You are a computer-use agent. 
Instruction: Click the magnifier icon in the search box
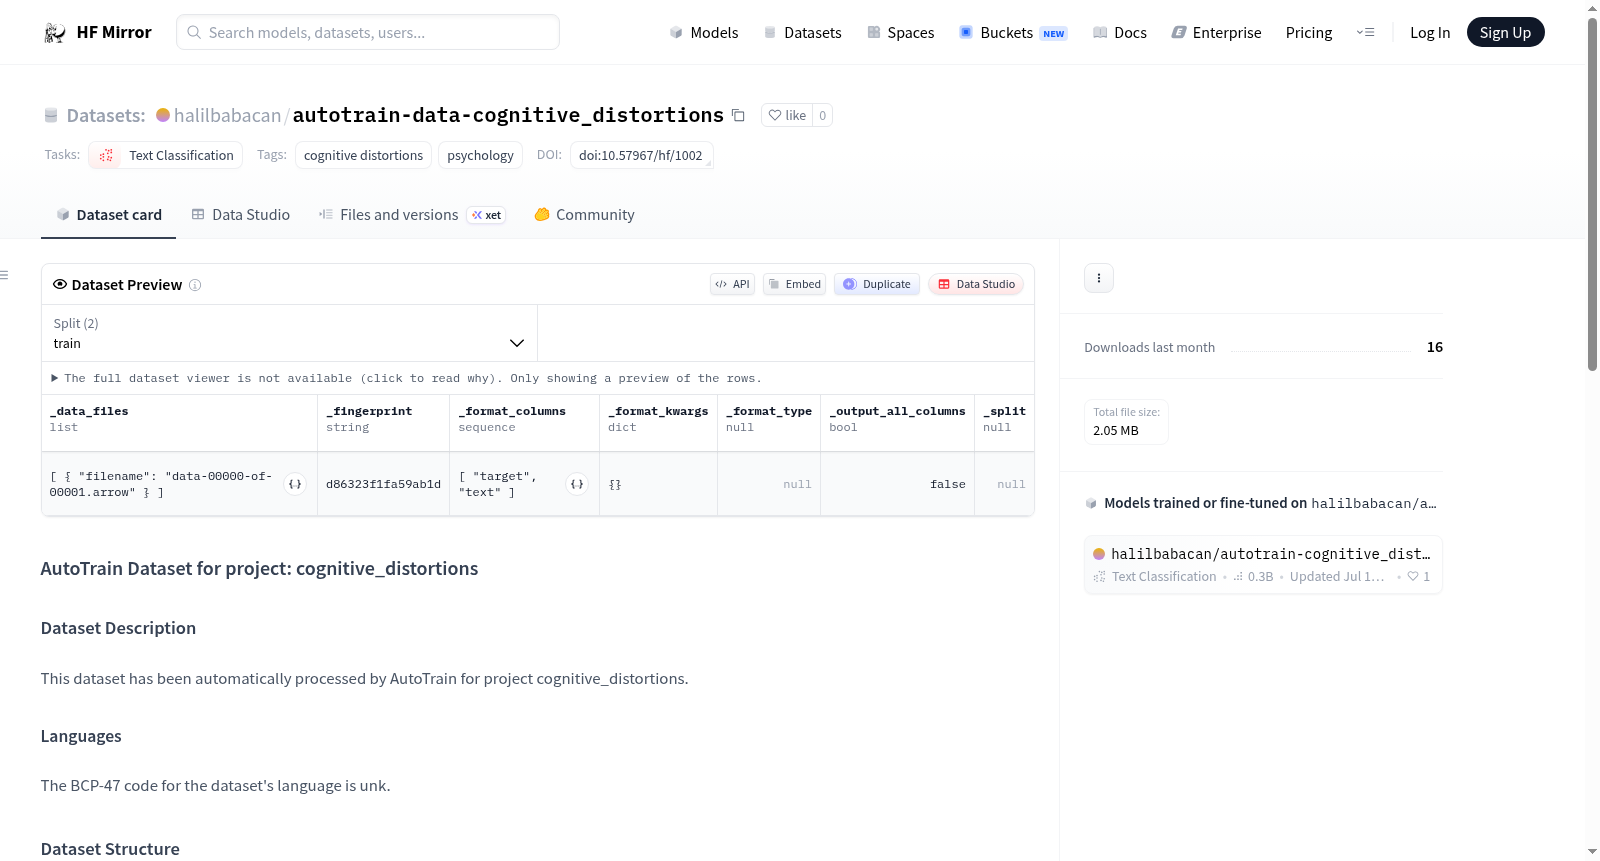pyautogui.click(x=194, y=32)
